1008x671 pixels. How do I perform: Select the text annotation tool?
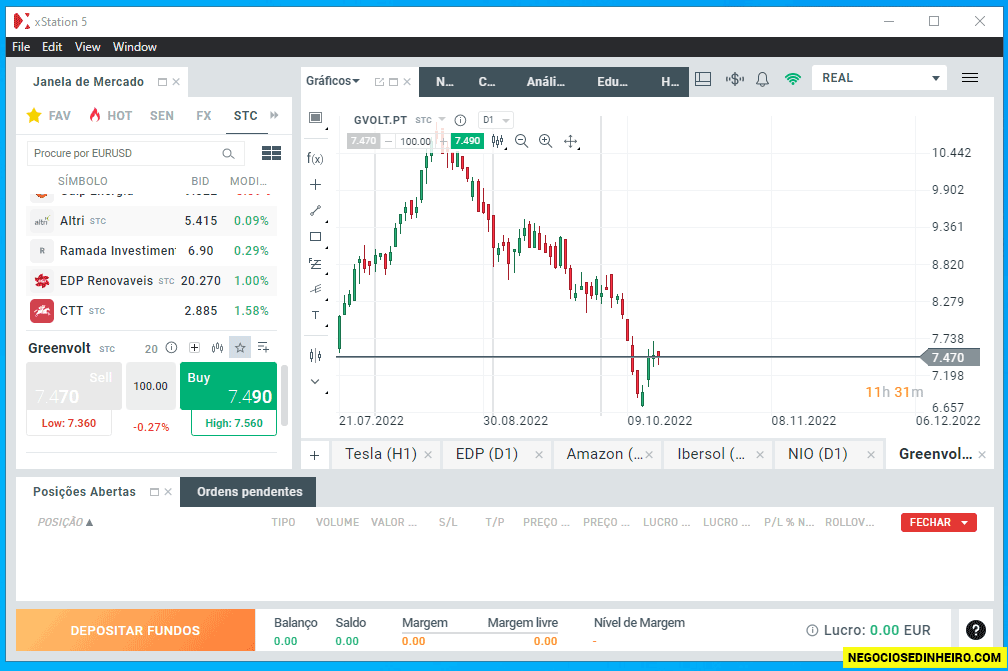[x=315, y=315]
